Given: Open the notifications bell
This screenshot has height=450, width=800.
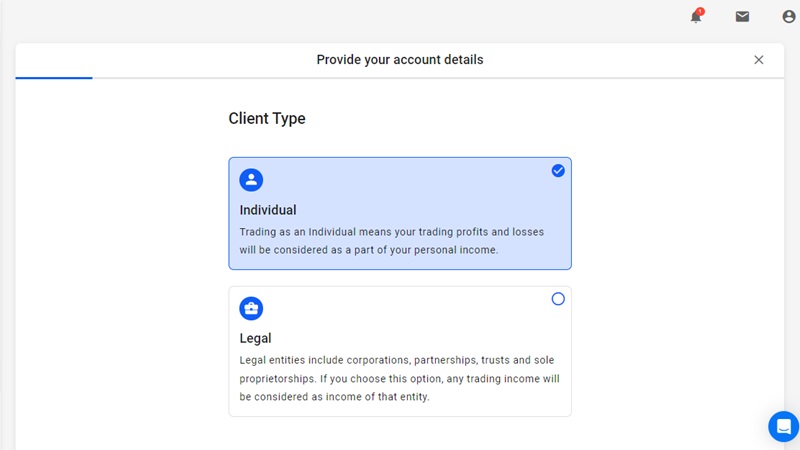Looking at the screenshot, I should (x=696, y=16).
